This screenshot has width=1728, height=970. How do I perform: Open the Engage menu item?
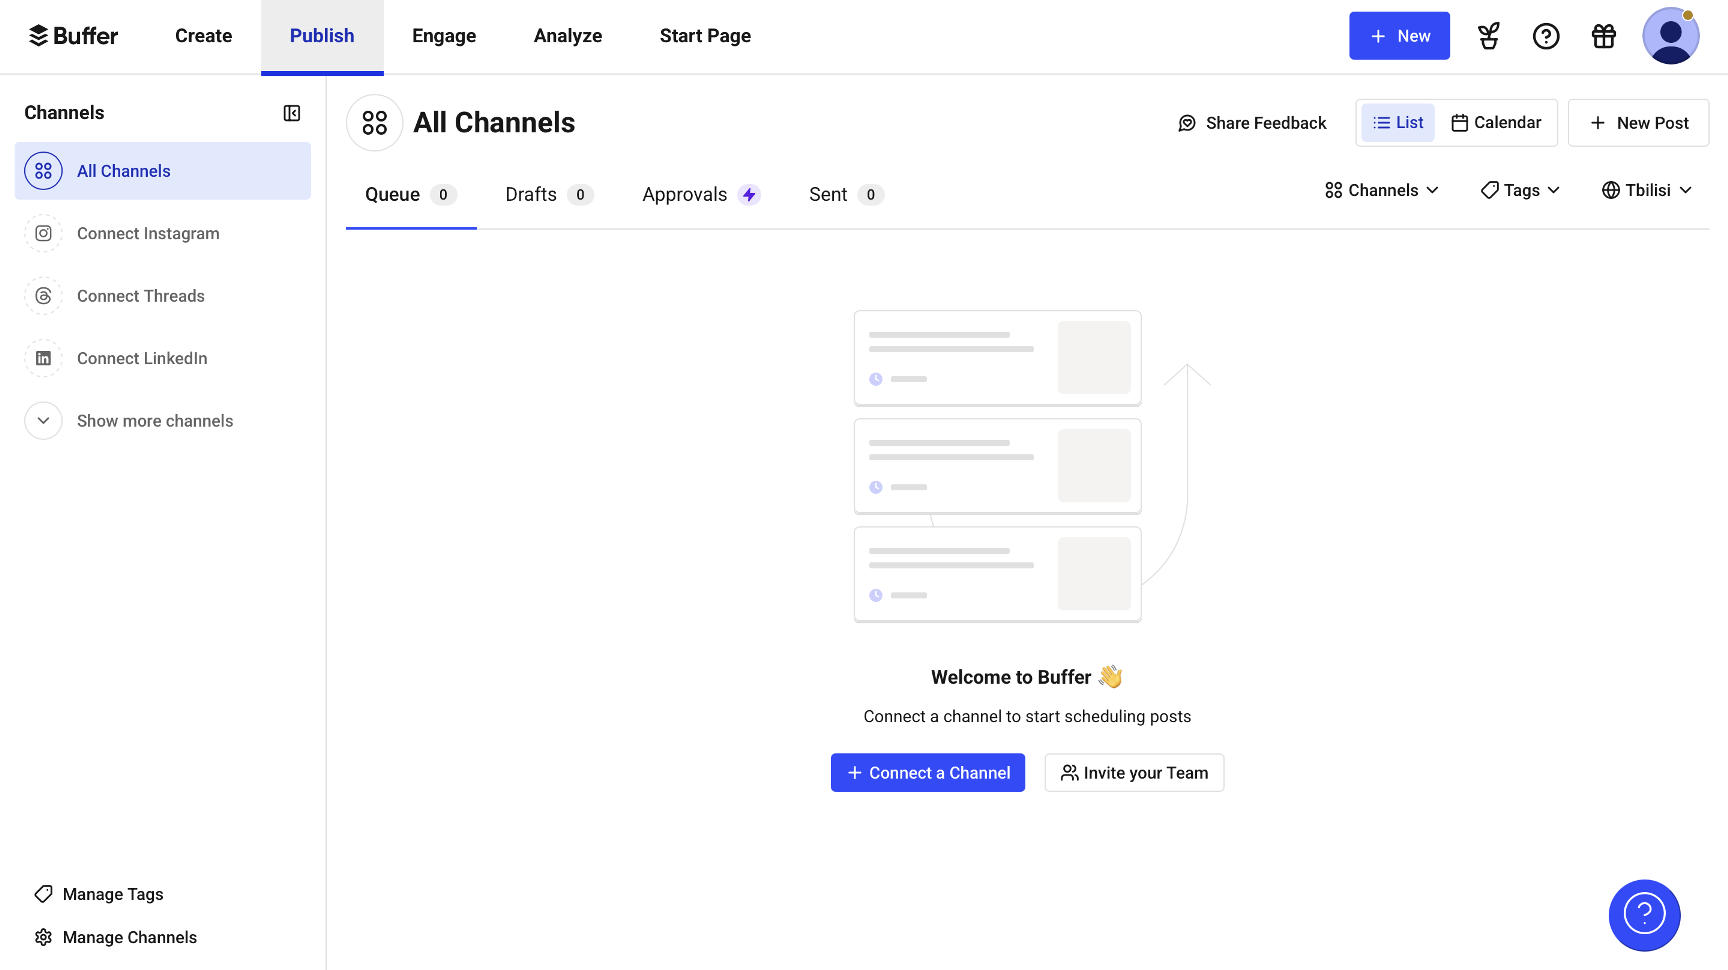pos(444,35)
